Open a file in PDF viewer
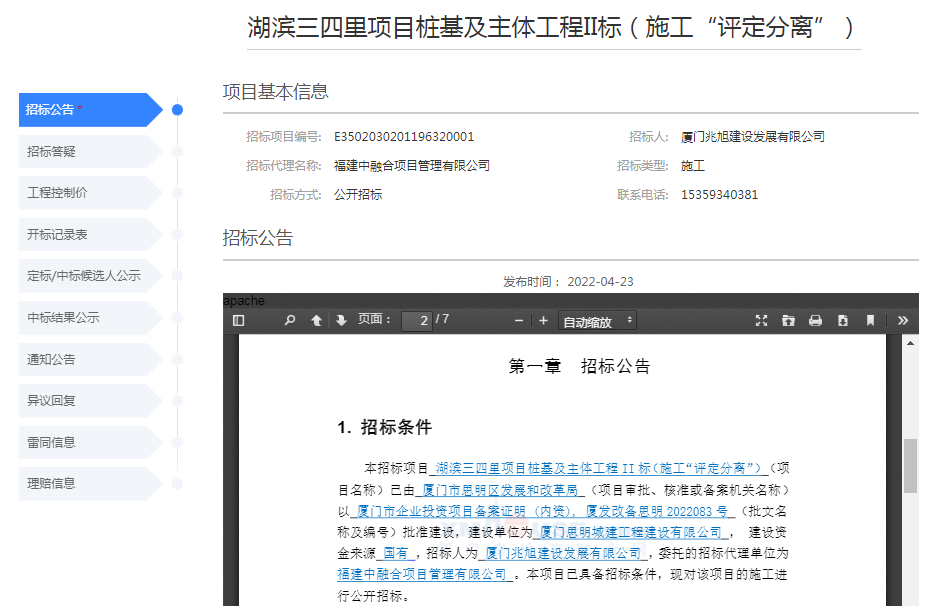Viewport: 950px width, 606px height. (788, 320)
